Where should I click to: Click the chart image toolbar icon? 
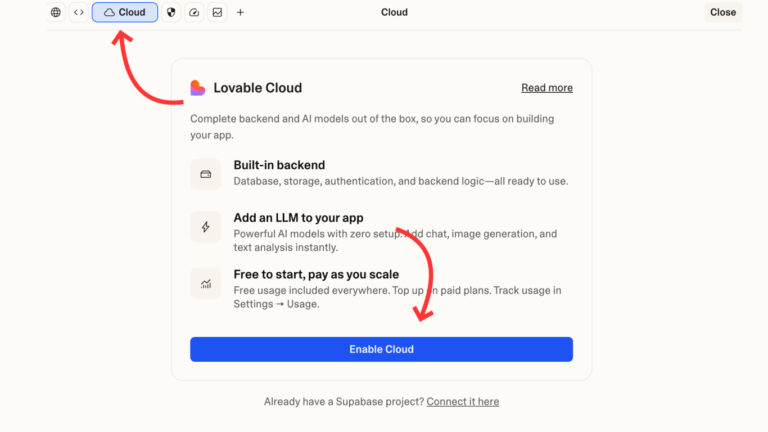[217, 13]
